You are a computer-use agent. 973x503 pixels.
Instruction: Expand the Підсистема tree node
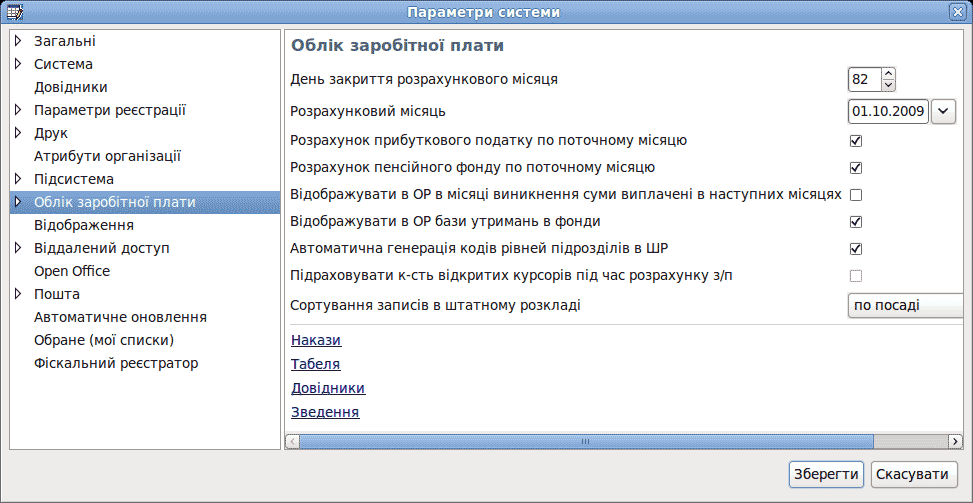tap(19, 179)
